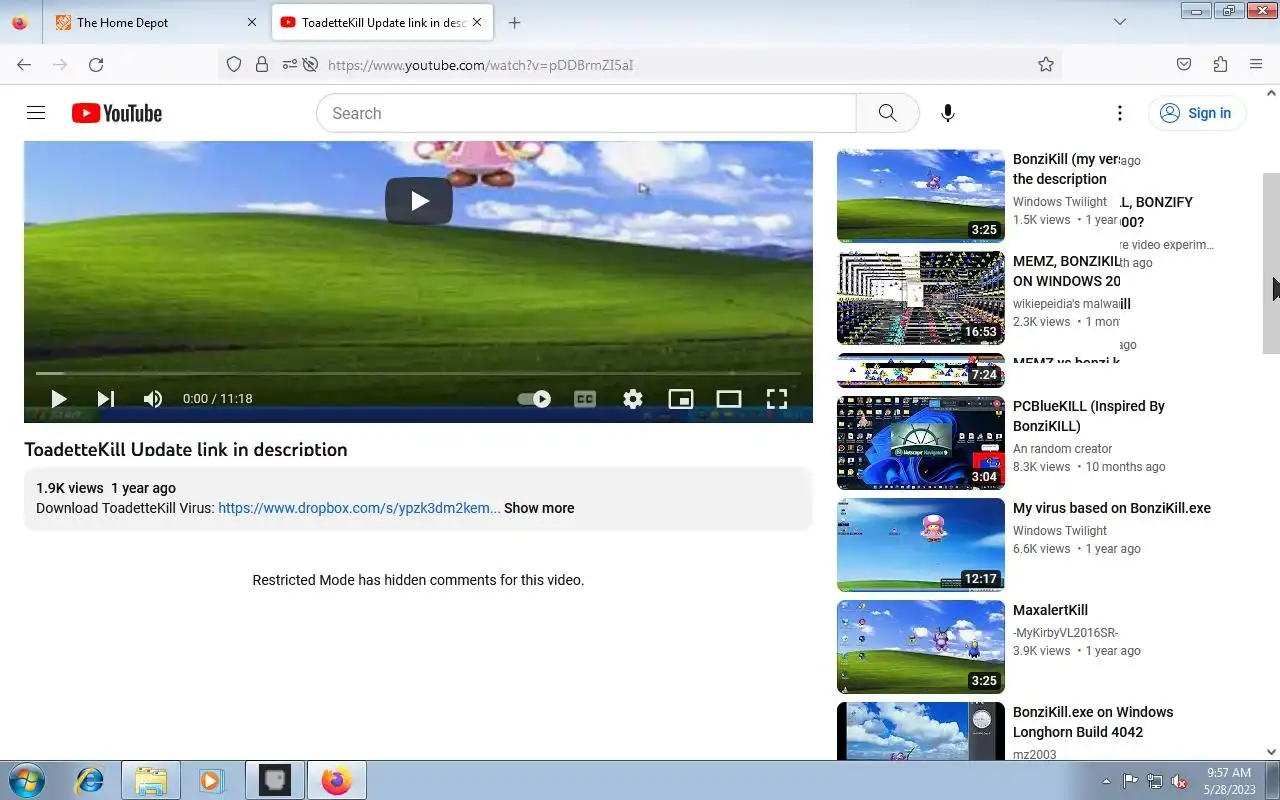Open a new browser tab
The width and height of the screenshot is (1280, 800).
514,22
